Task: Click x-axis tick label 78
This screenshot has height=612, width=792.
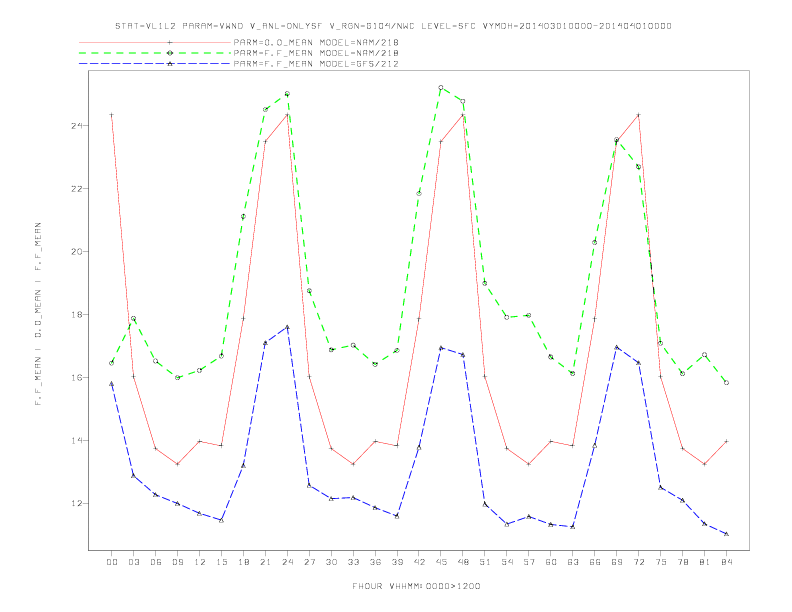Action: click(683, 562)
